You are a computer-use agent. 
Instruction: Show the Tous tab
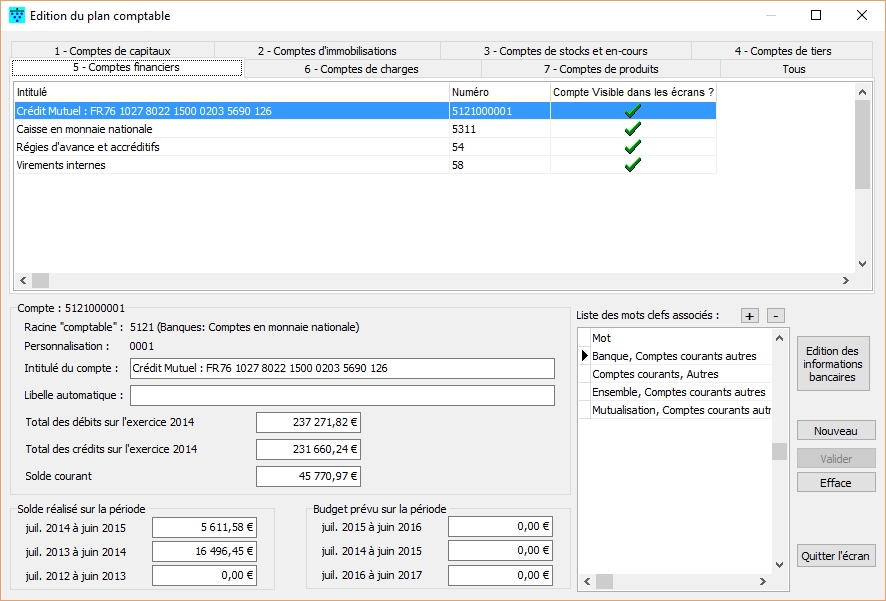(793, 69)
